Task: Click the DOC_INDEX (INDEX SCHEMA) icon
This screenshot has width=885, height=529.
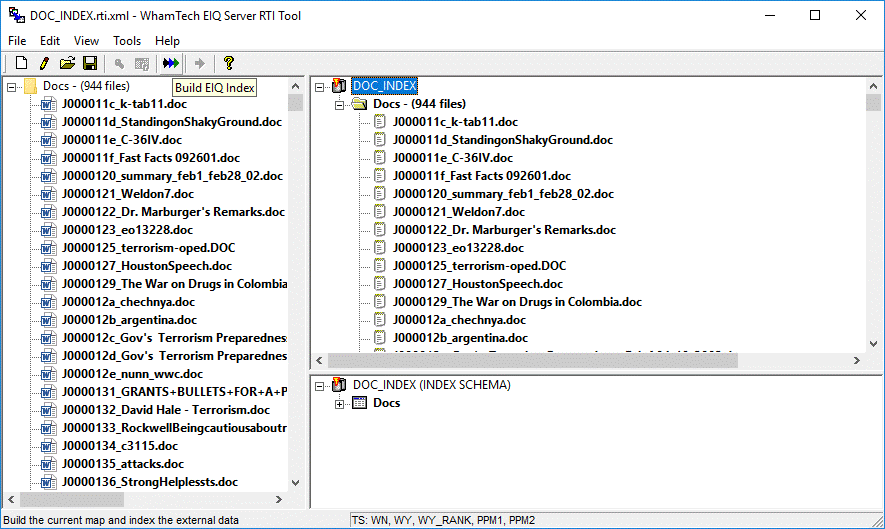Action: (339, 385)
